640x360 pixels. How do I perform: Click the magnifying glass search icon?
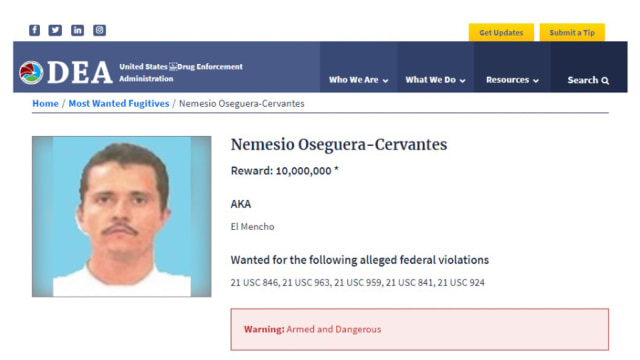tap(605, 81)
